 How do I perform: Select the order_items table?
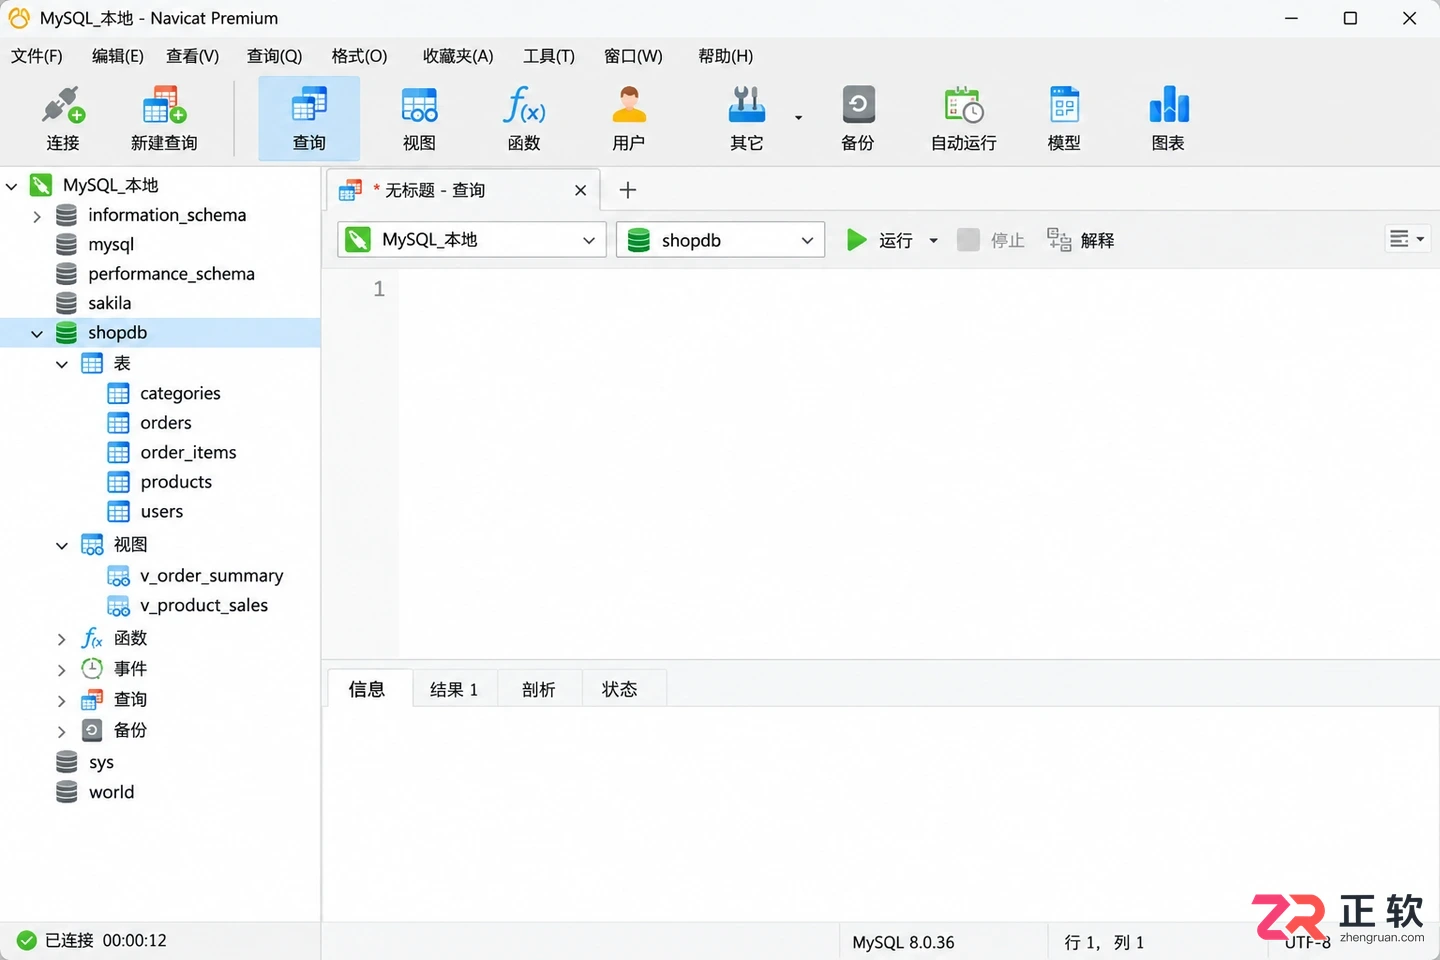click(x=189, y=453)
